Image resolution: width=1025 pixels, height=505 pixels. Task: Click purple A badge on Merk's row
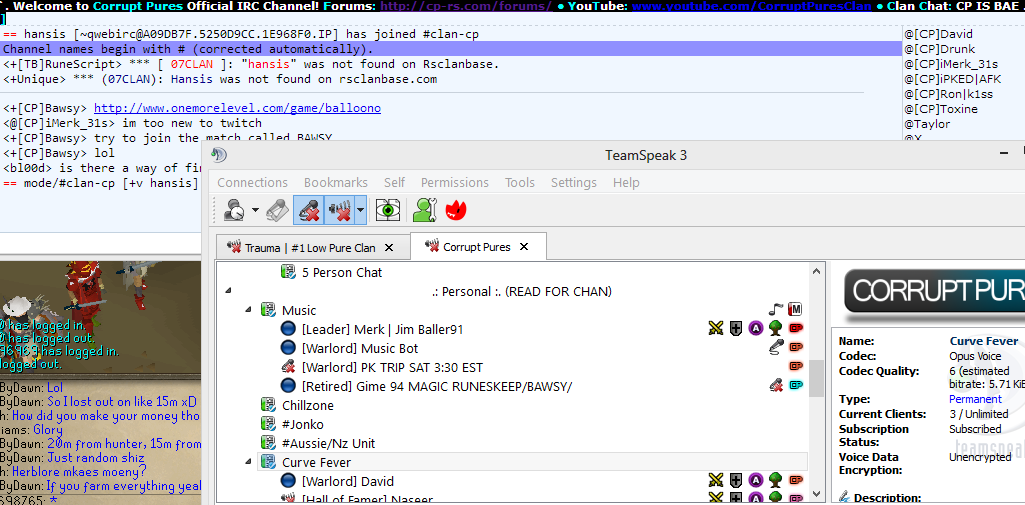pos(756,329)
